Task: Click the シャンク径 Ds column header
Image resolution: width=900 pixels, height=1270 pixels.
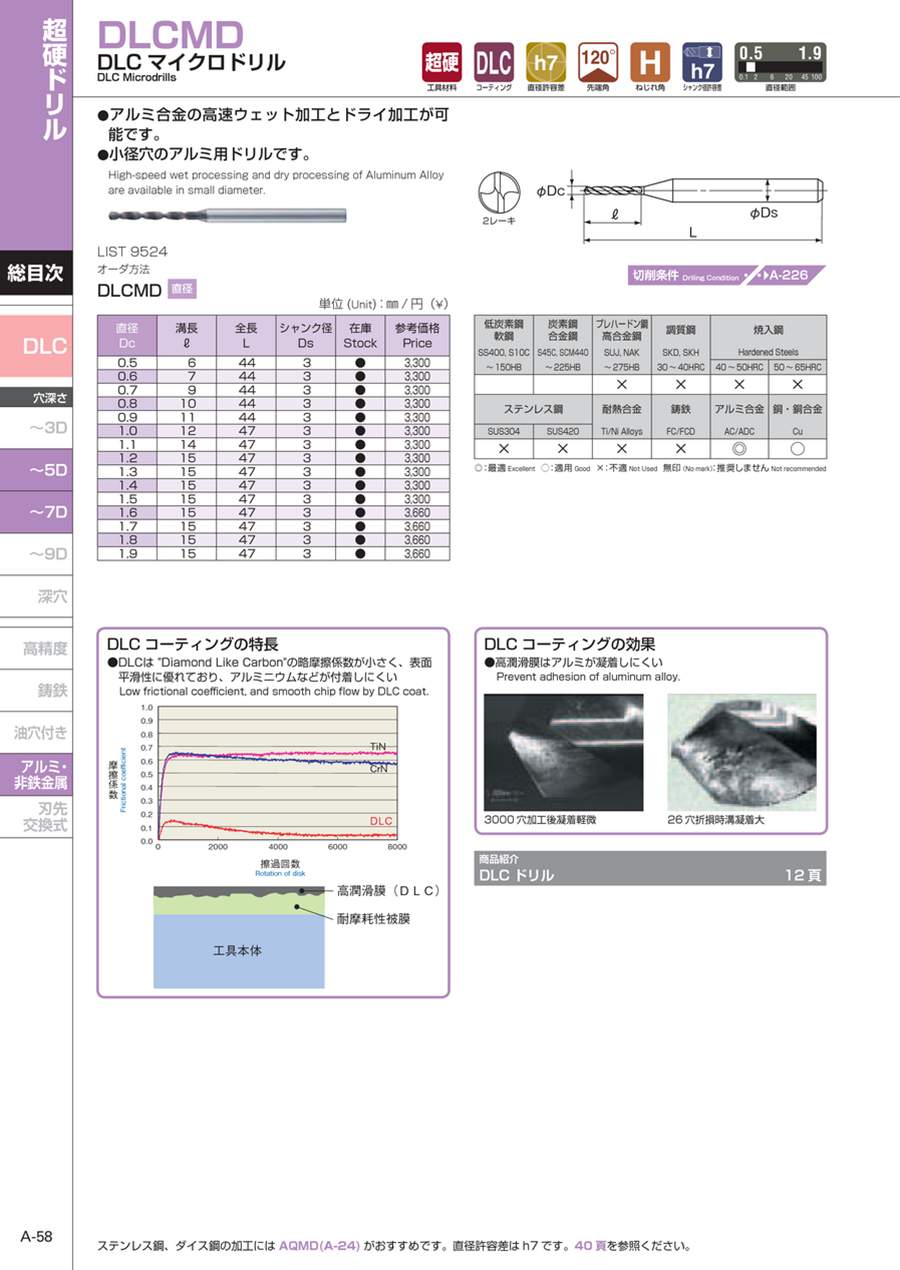Action: (x=306, y=335)
